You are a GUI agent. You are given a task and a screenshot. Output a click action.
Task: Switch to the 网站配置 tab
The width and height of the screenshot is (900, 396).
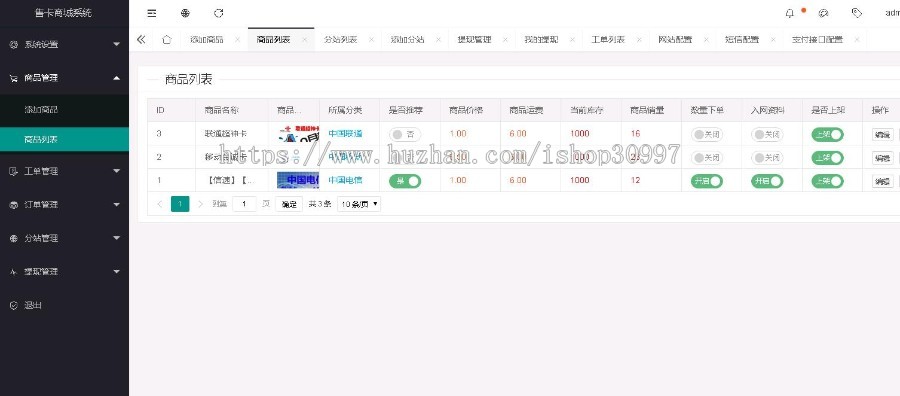675,40
